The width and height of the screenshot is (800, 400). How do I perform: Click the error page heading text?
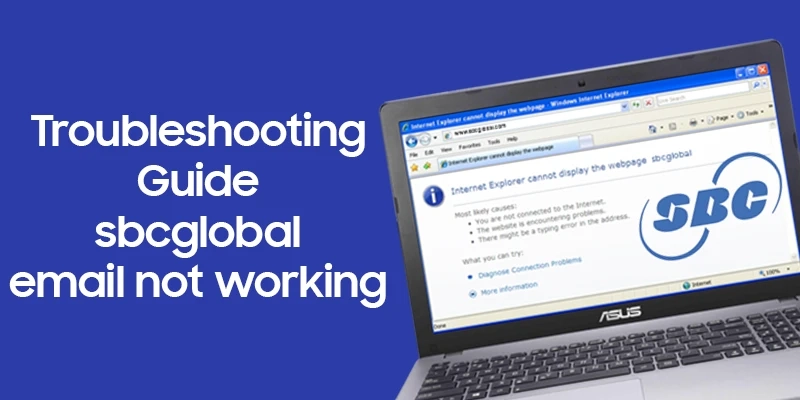(571, 173)
